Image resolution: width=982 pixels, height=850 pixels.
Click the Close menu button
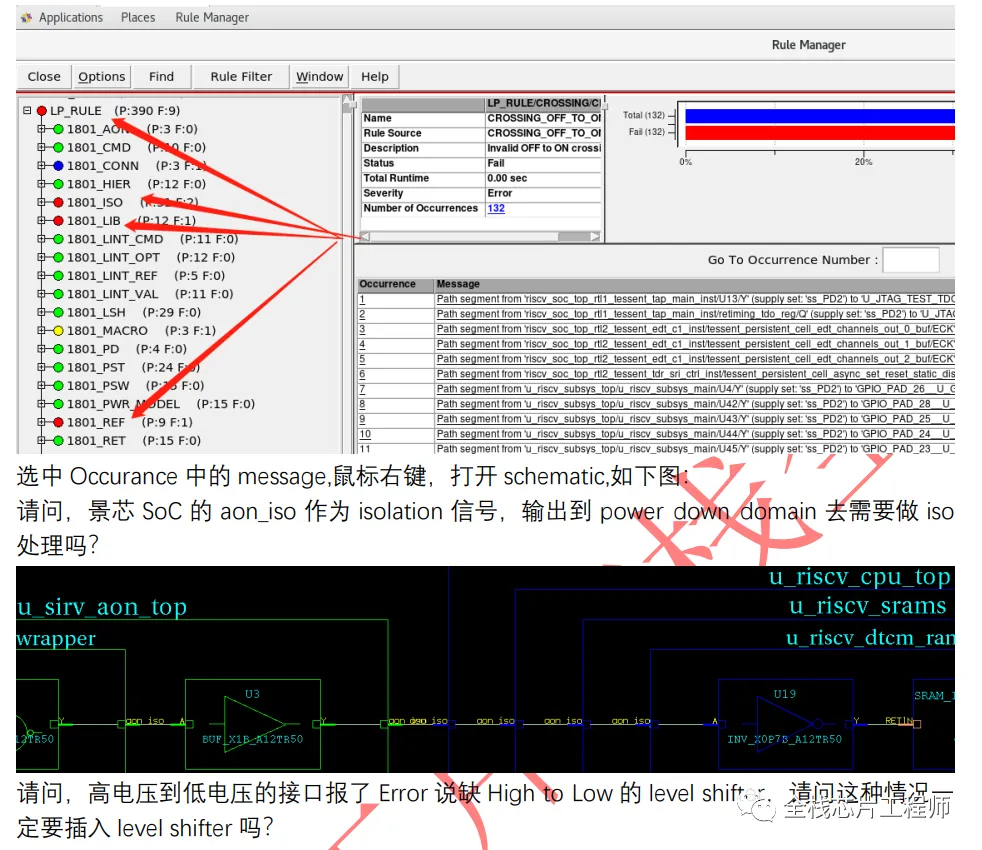[44, 76]
